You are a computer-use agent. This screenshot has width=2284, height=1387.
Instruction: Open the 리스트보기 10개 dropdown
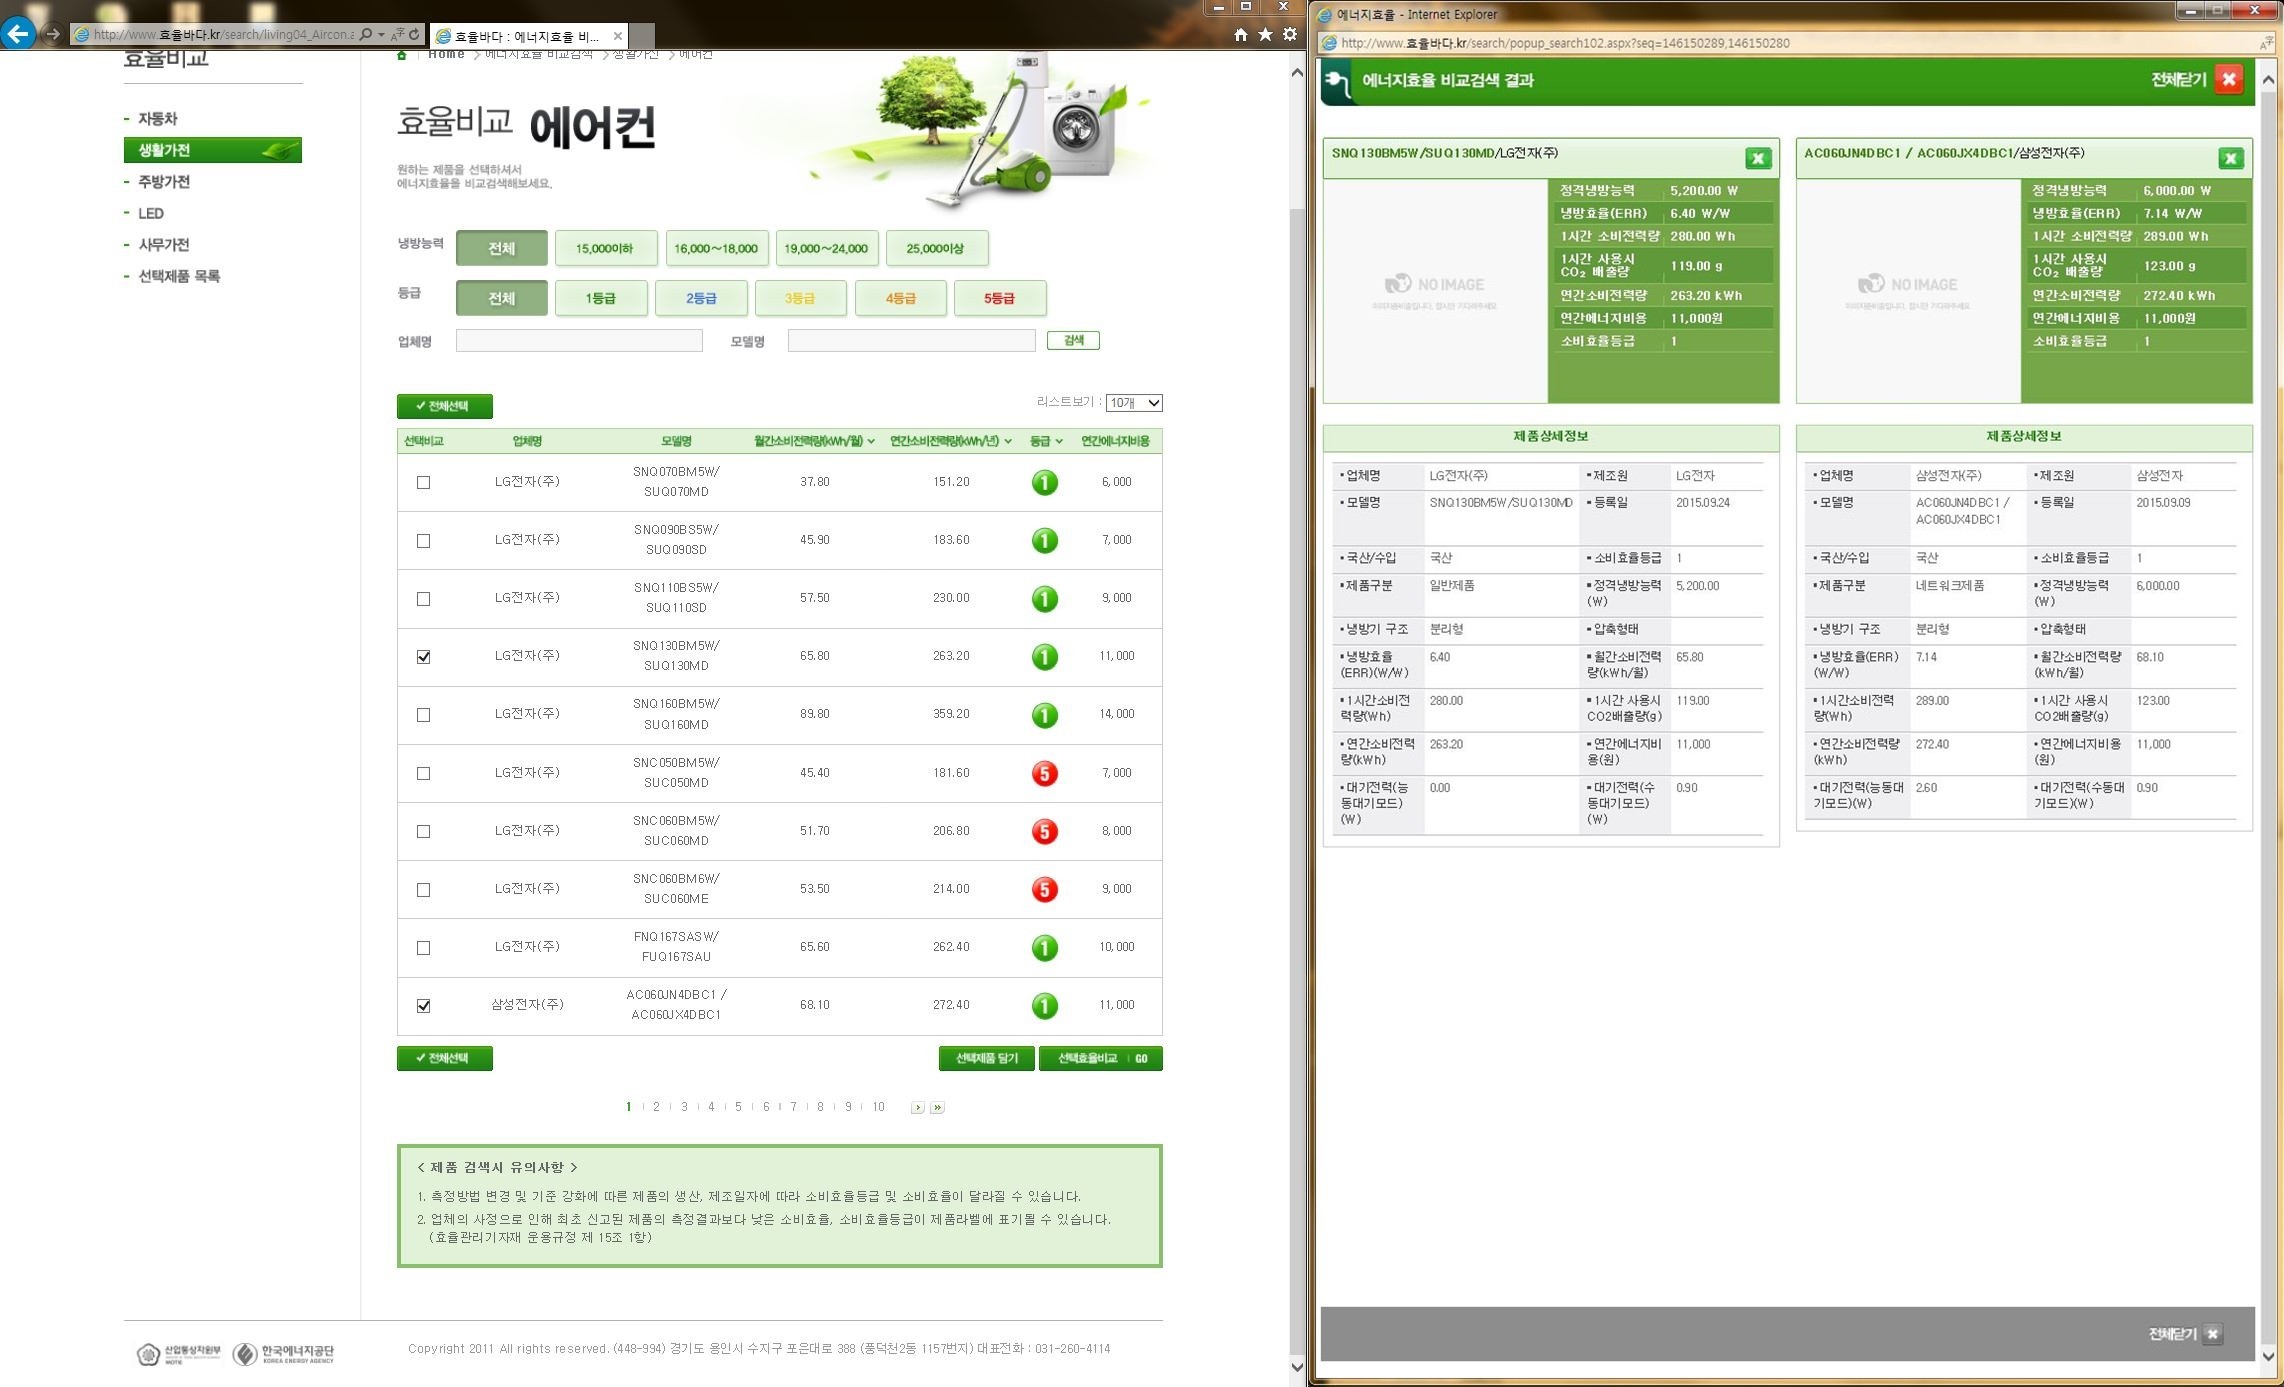(1133, 403)
